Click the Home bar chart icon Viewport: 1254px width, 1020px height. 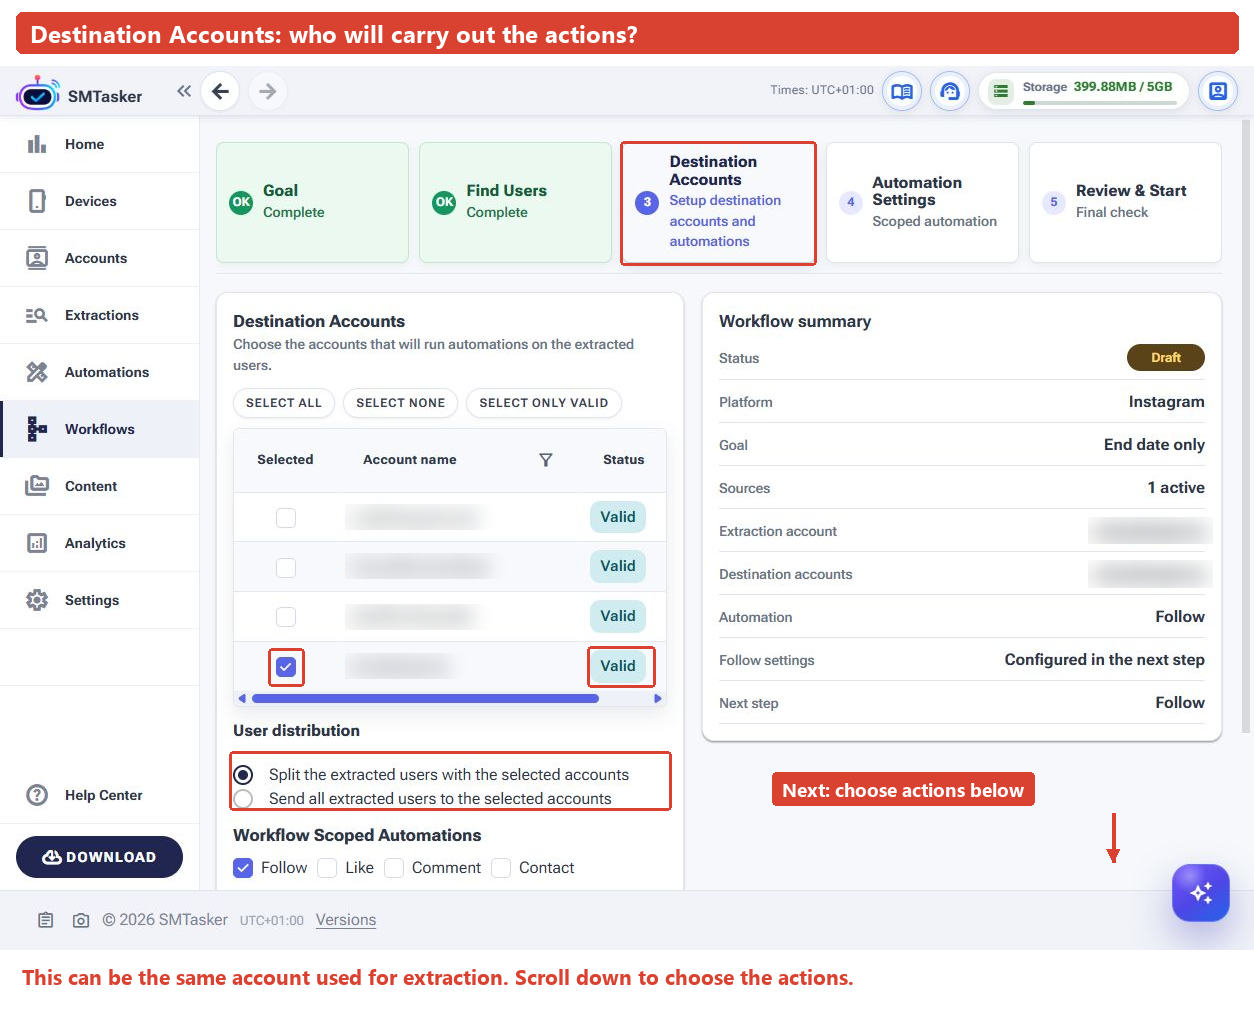(x=37, y=144)
